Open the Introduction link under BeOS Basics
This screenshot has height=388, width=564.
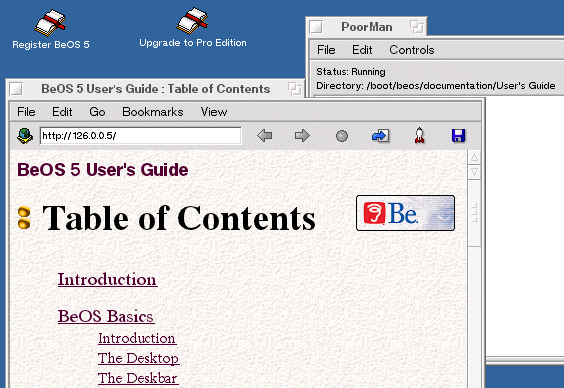(x=137, y=338)
